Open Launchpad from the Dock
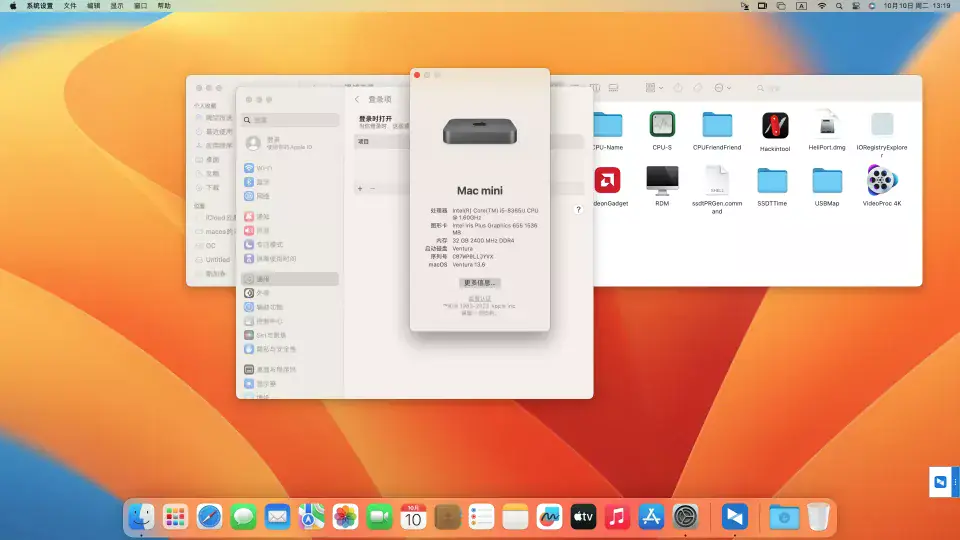This screenshot has width=960, height=540. click(x=175, y=517)
